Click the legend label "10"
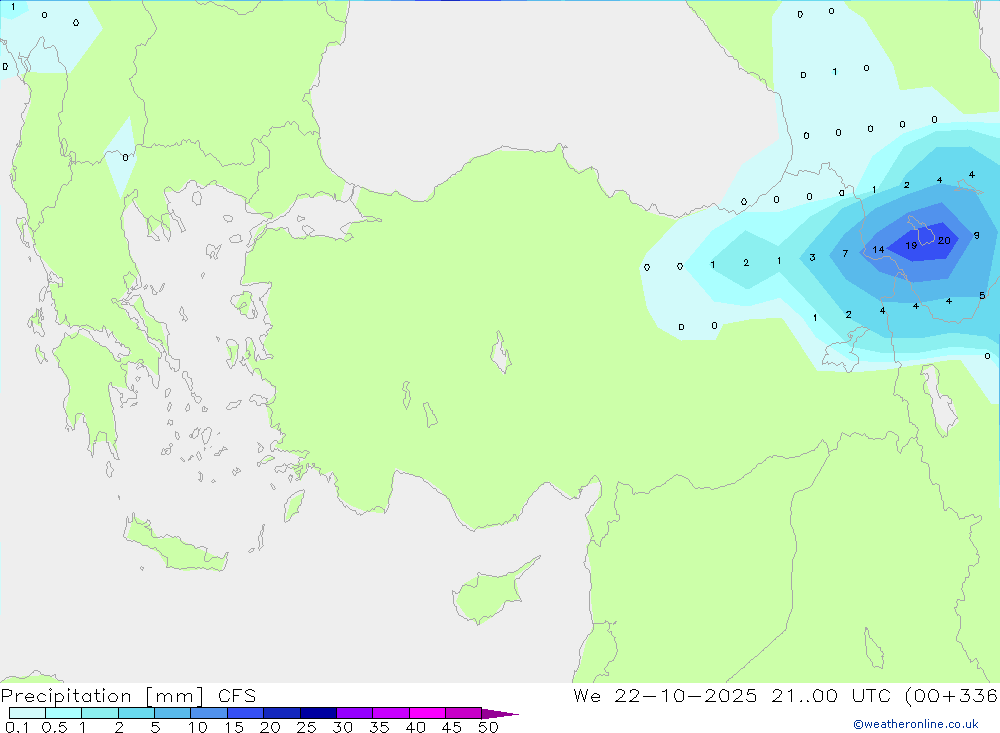This screenshot has height=733, width=1000. pyautogui.click(x=198, y=727)
